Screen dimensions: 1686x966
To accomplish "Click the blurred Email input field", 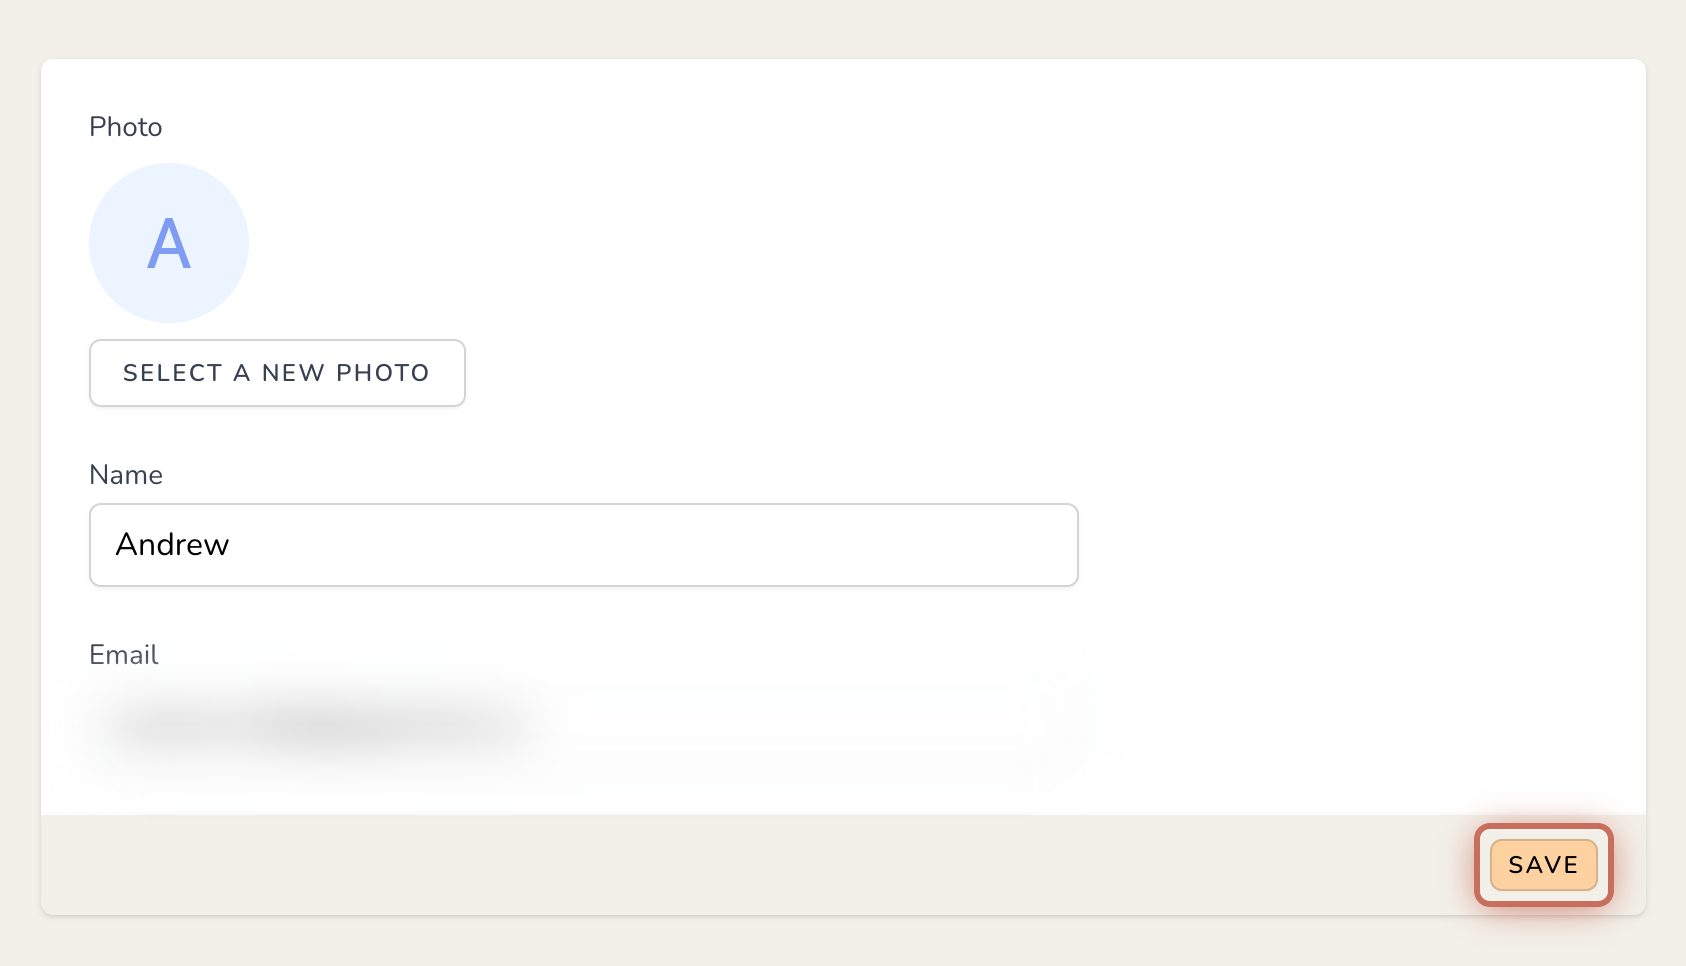I will 584,725.
